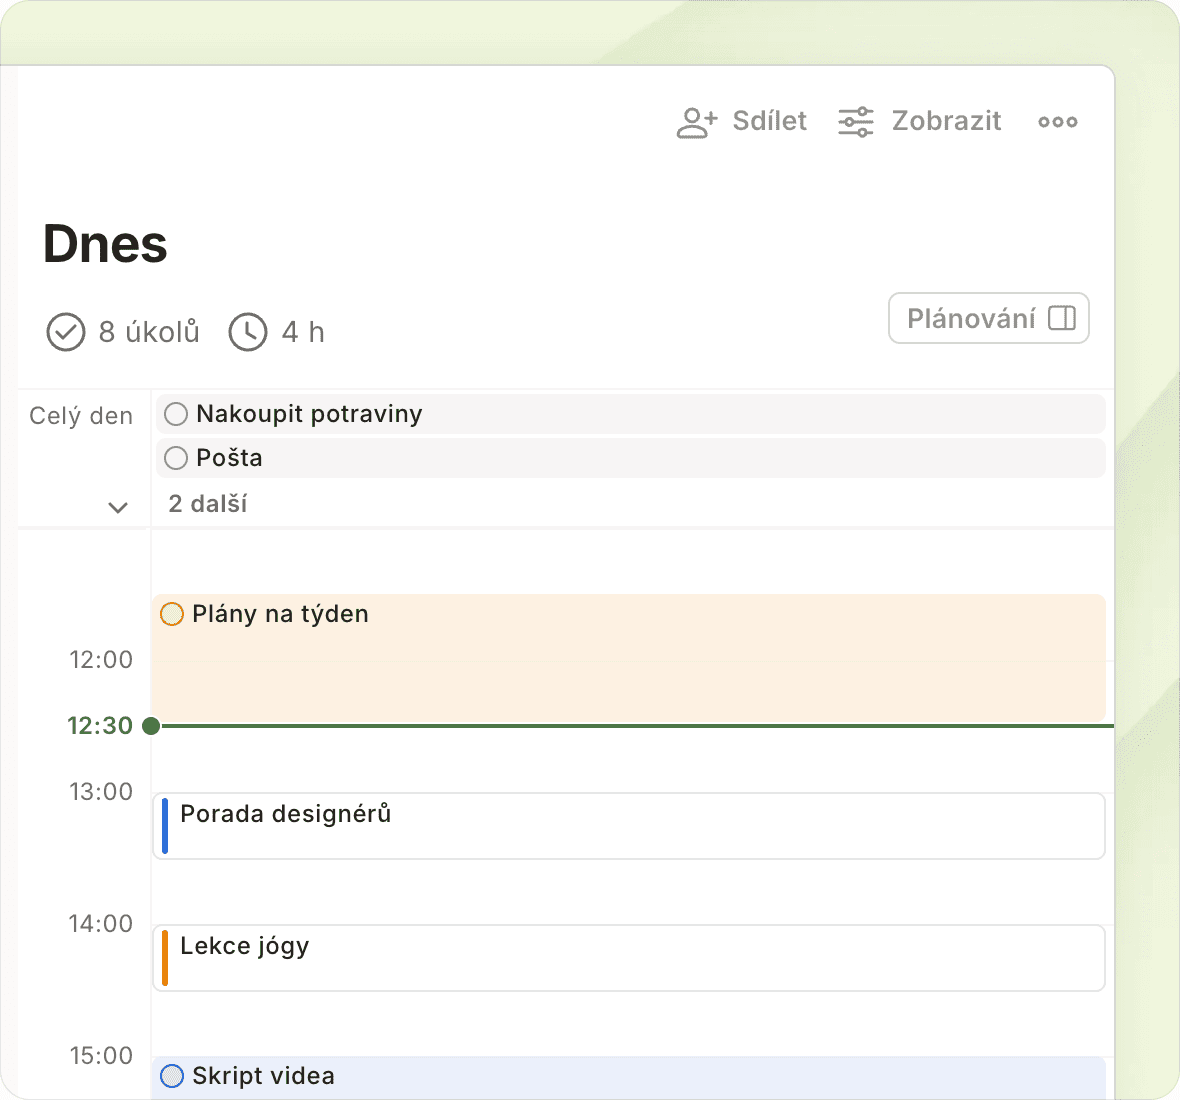Show the 2 další hidden tasks
The image size is (1180, 1100).
click(x=208, y=504)
